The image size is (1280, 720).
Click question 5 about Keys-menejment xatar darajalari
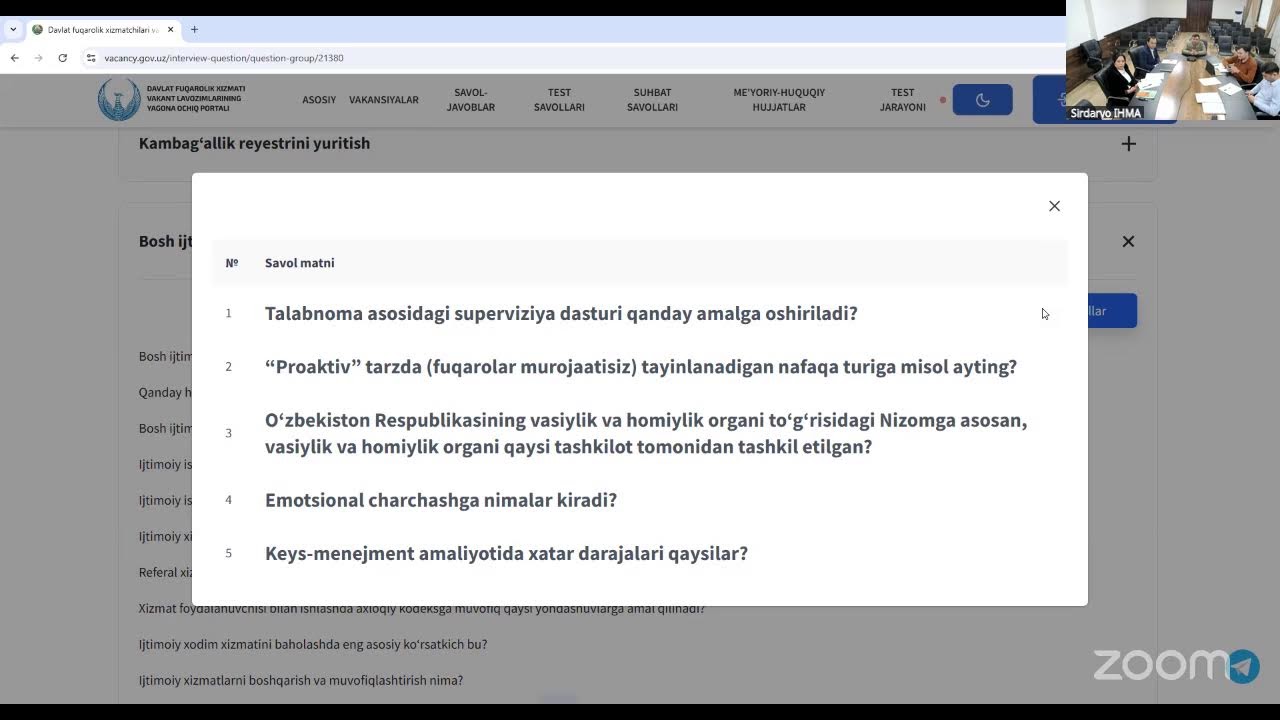point(506,553)
